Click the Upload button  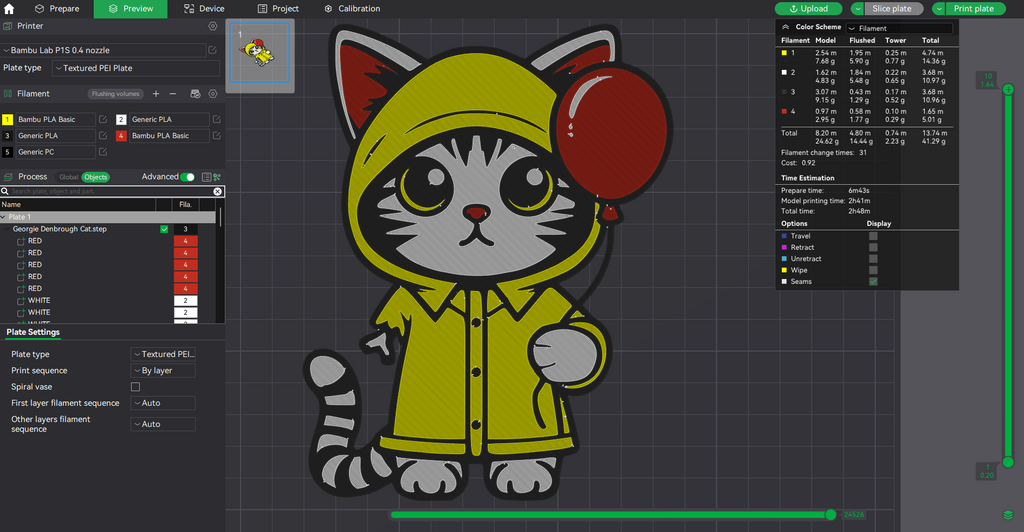[808, 8]
